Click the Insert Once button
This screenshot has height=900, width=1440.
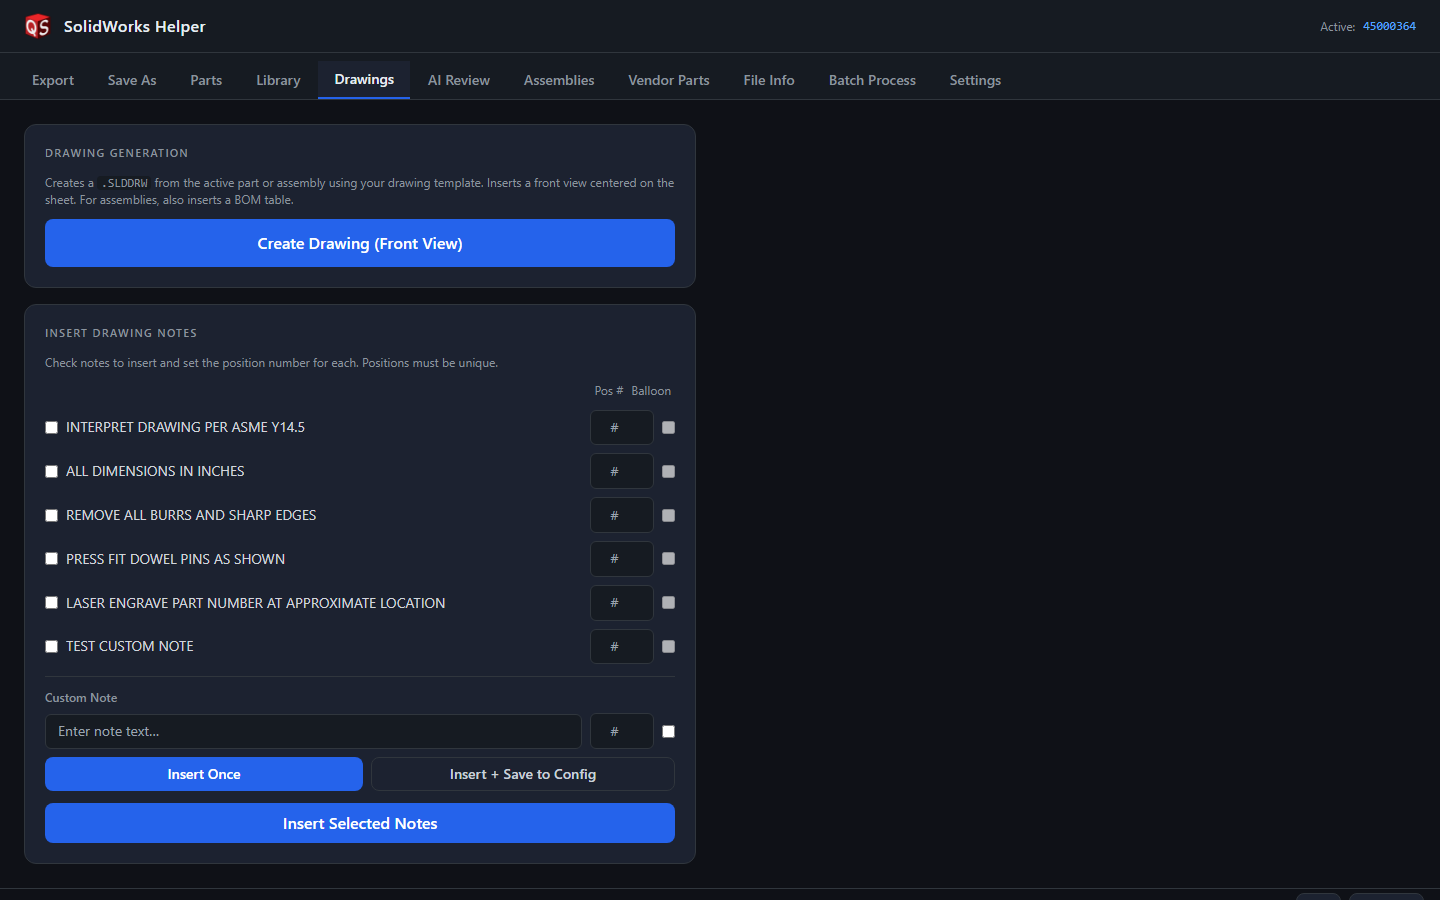coord(204,774)
